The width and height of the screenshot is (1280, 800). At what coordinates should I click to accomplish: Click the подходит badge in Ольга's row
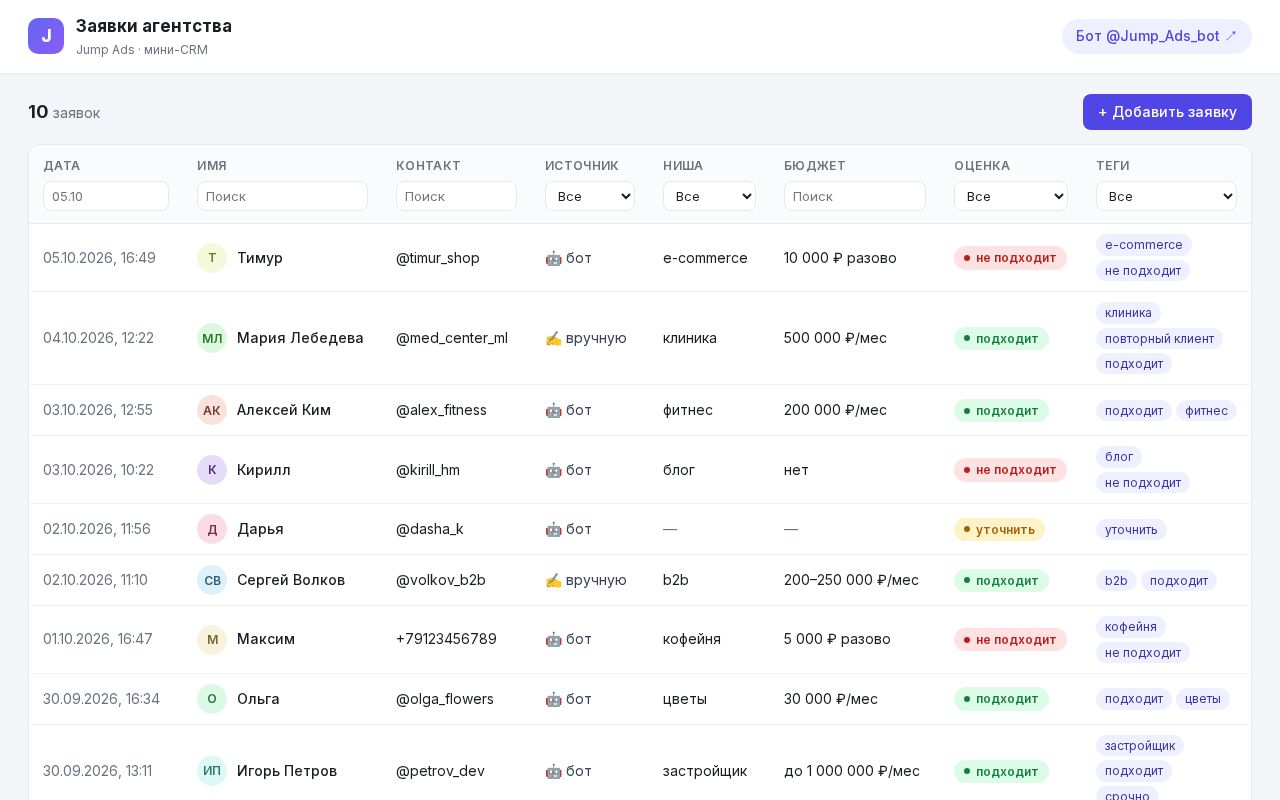coord(1001,699)
